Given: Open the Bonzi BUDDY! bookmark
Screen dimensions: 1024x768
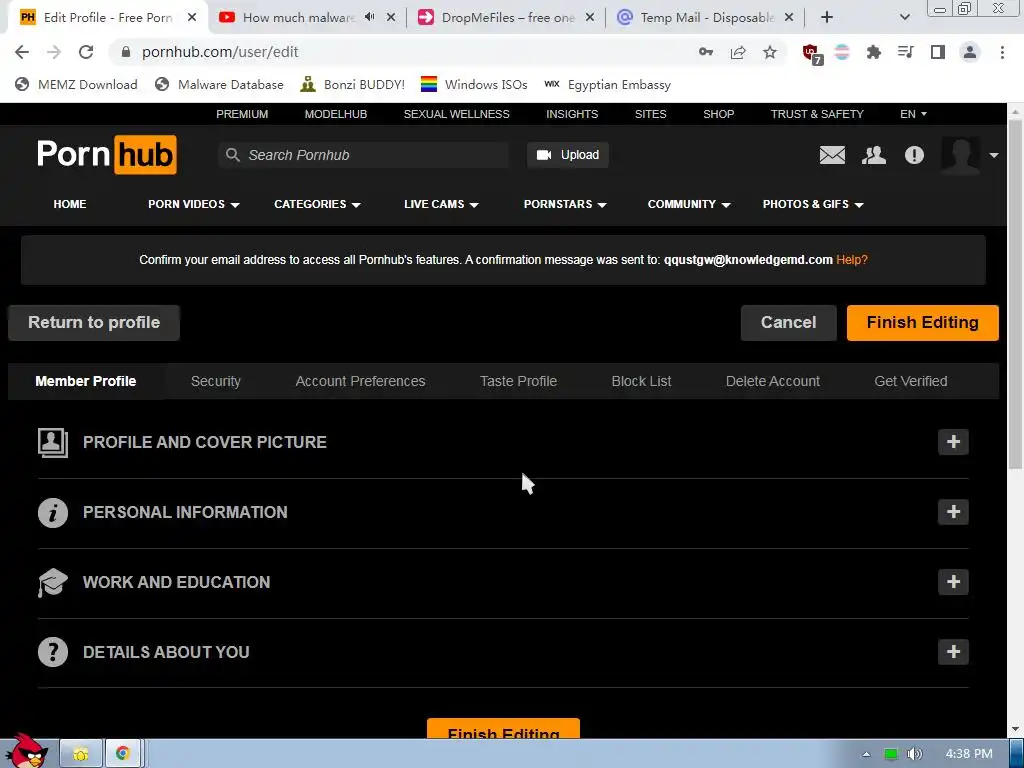Looking at the screenshot, I should [x=352, y=85].
